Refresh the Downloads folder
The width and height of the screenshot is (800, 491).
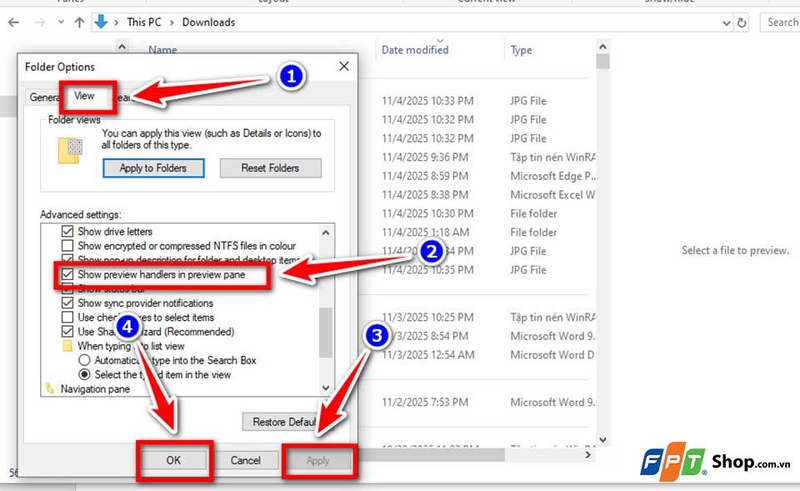pyautogui.click(x=742, y=23)
